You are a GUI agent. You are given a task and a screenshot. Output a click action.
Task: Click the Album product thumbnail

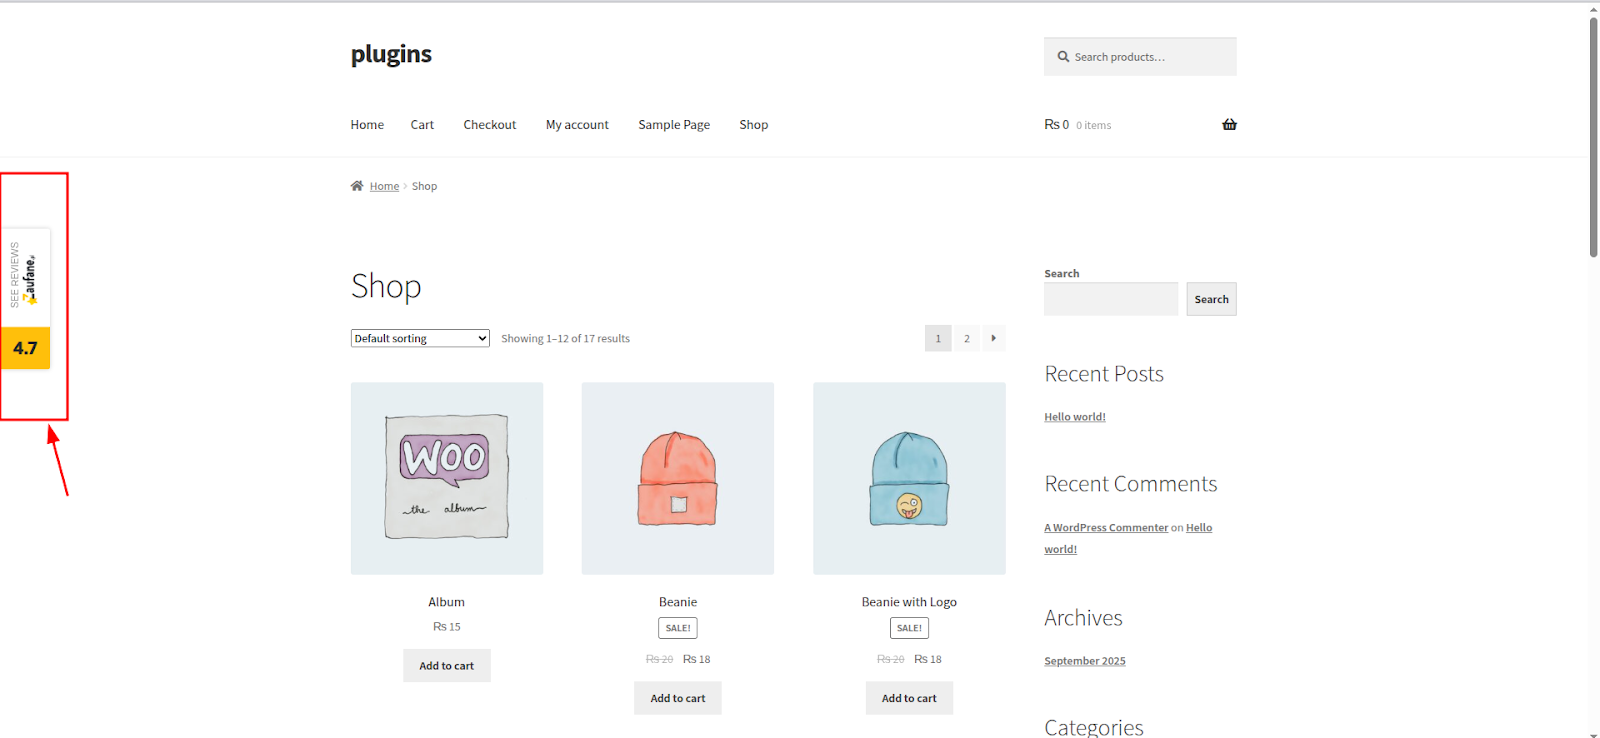[447, 478]
